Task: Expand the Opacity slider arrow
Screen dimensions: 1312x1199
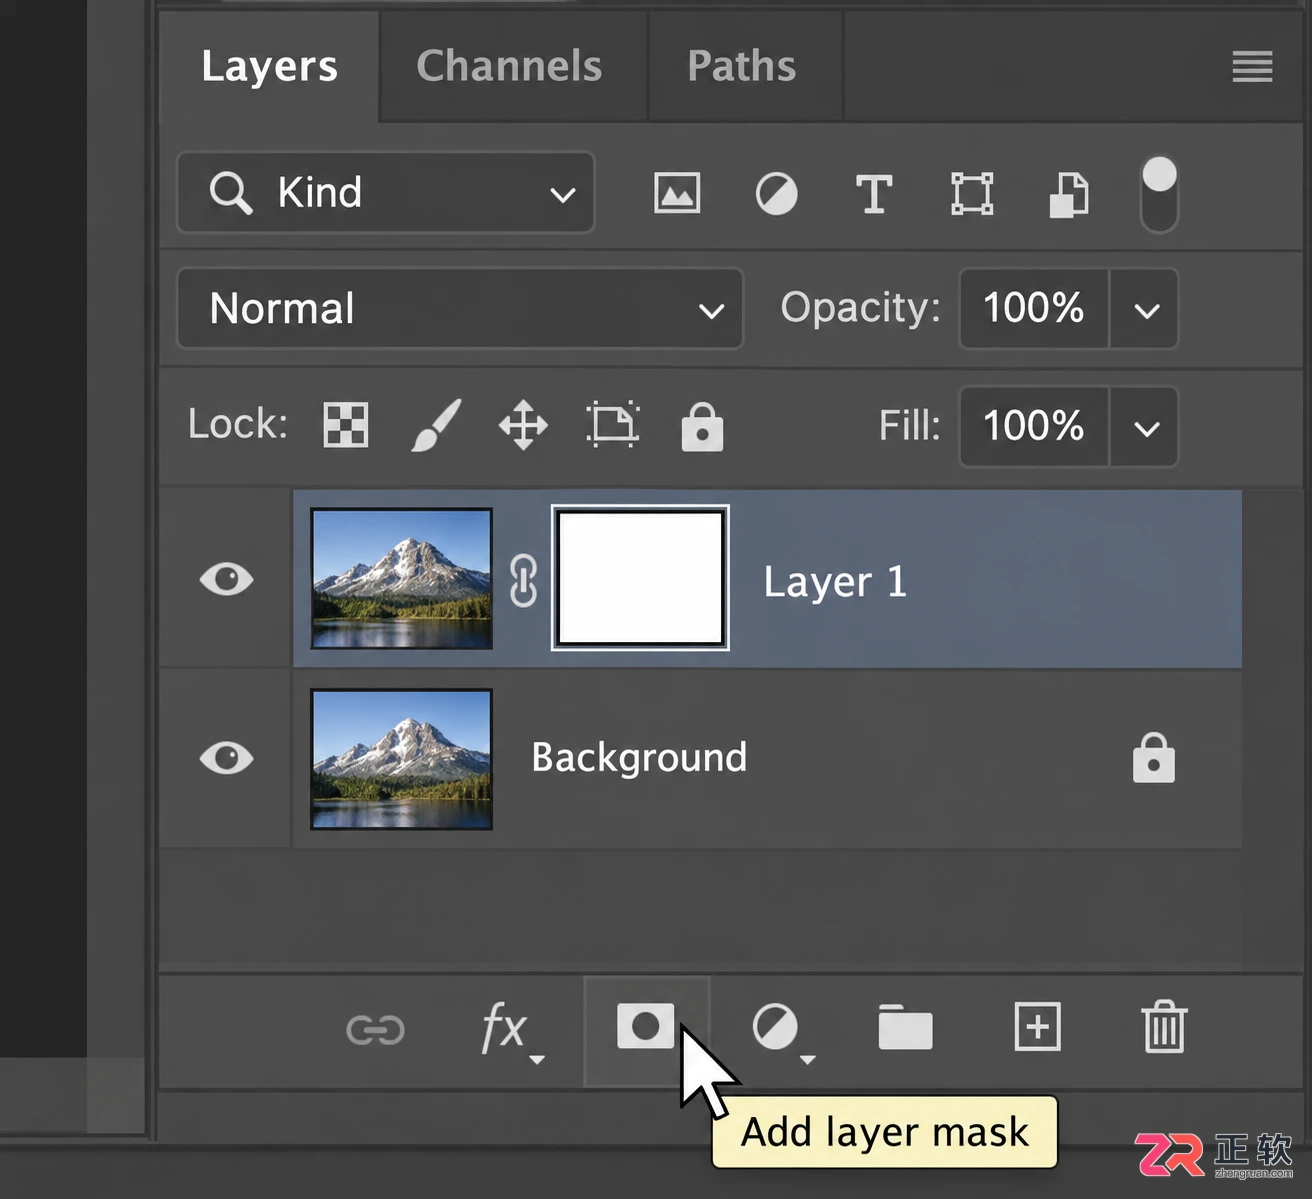Action: pos(1146,309)
